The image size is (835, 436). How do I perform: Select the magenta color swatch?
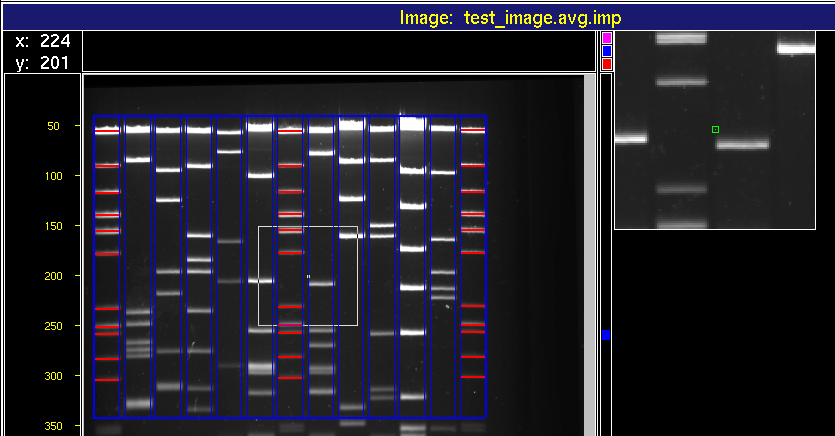click(607, 38)
